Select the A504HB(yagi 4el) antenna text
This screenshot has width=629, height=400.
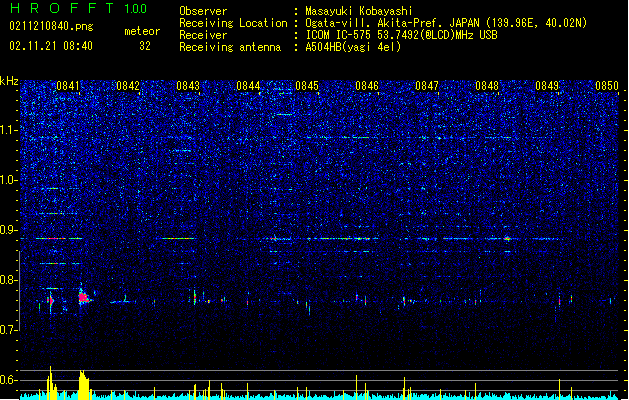(353, 47)
